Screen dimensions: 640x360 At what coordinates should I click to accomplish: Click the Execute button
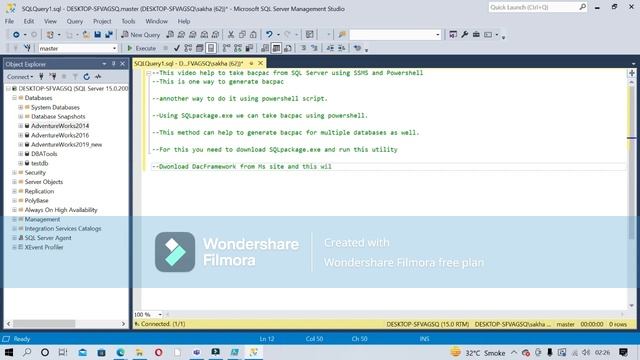pos(141,48)
